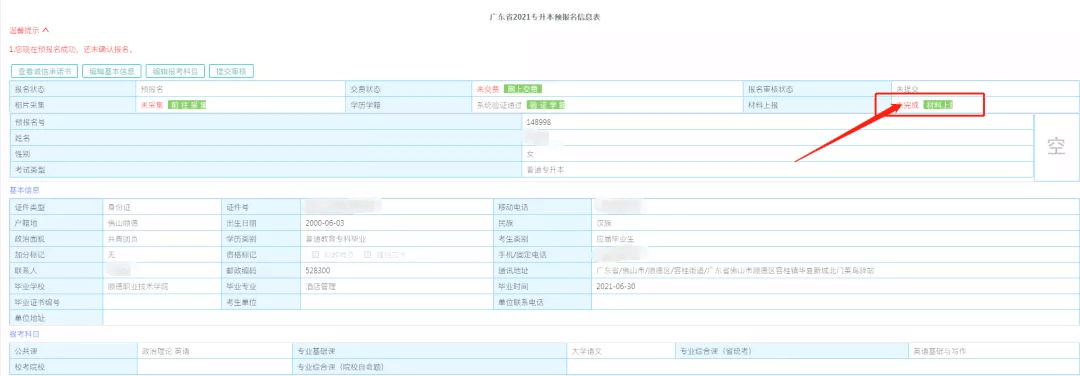Click the 顺德职业技术学院 school value
Screen dimensions: 1080x376
click(x=138, y=286)
